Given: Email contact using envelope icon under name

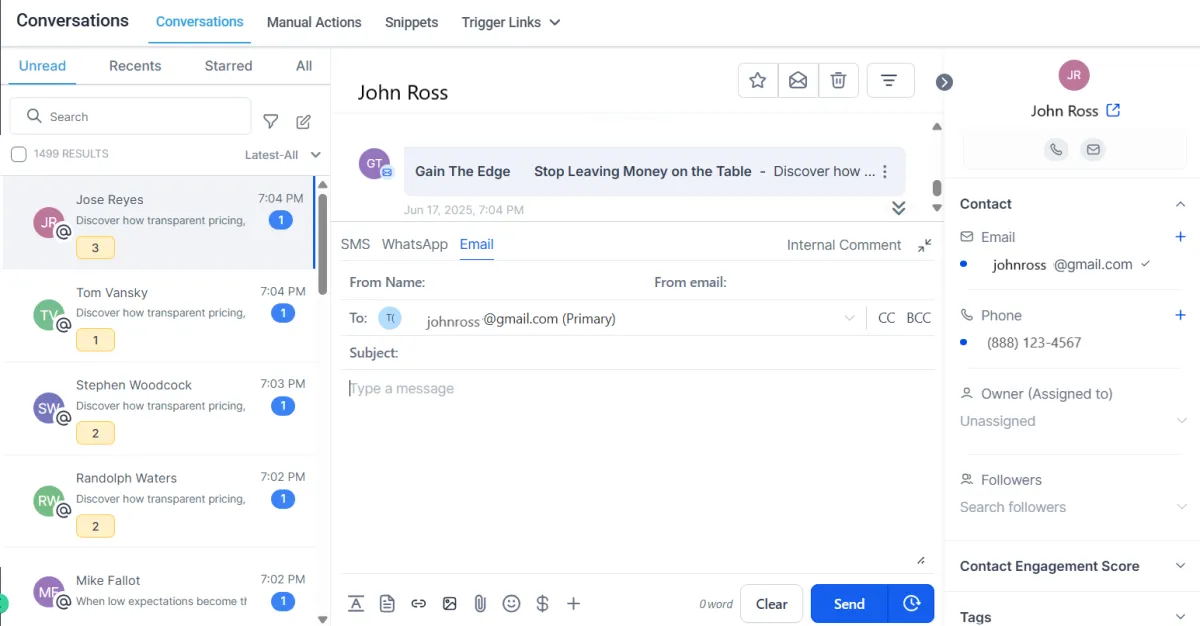Looking at the screenshot, I should pyautogui.click(x=1093, y=150).
